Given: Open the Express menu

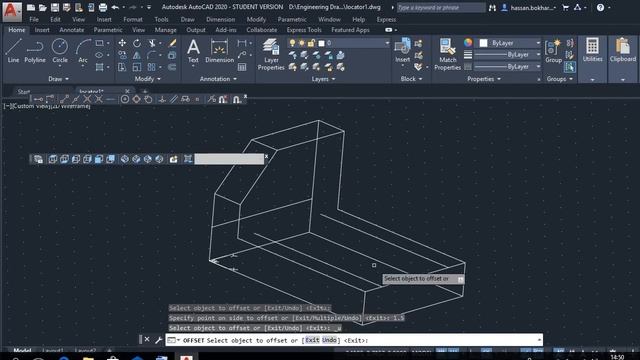Looking at the screenshot, I should 386,19.
